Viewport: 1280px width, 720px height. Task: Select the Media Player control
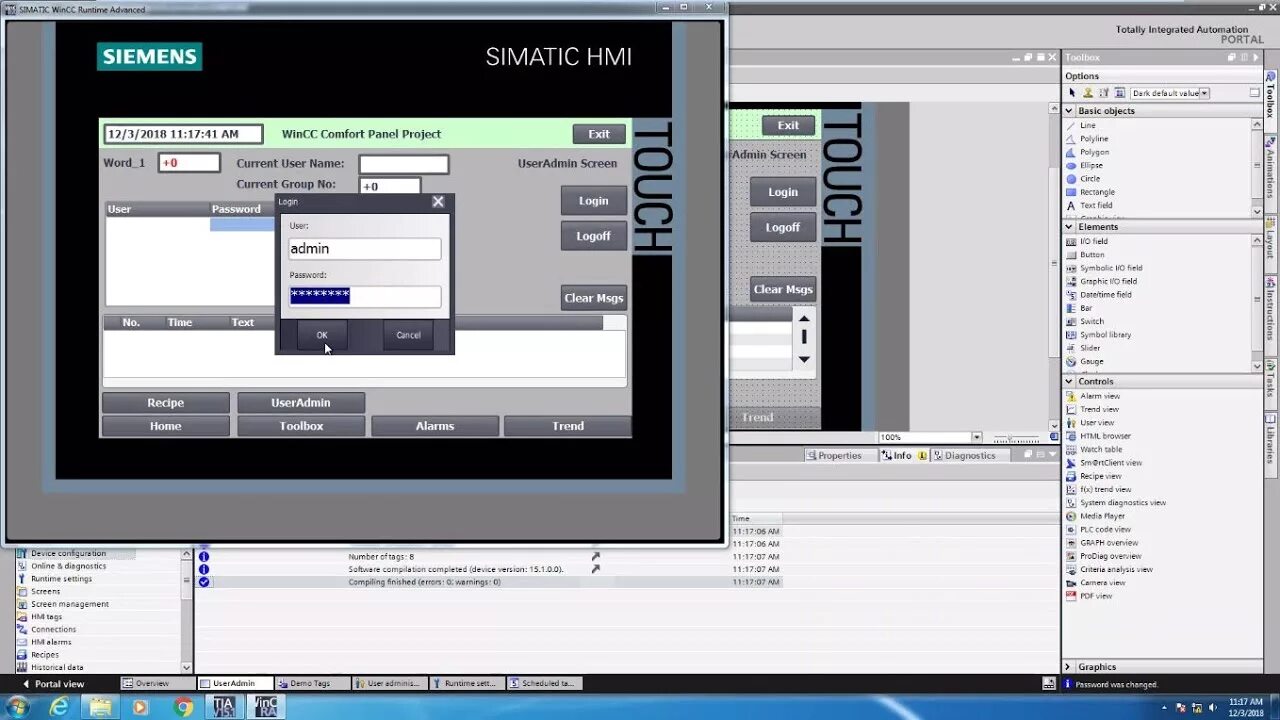coord(1102,516)
